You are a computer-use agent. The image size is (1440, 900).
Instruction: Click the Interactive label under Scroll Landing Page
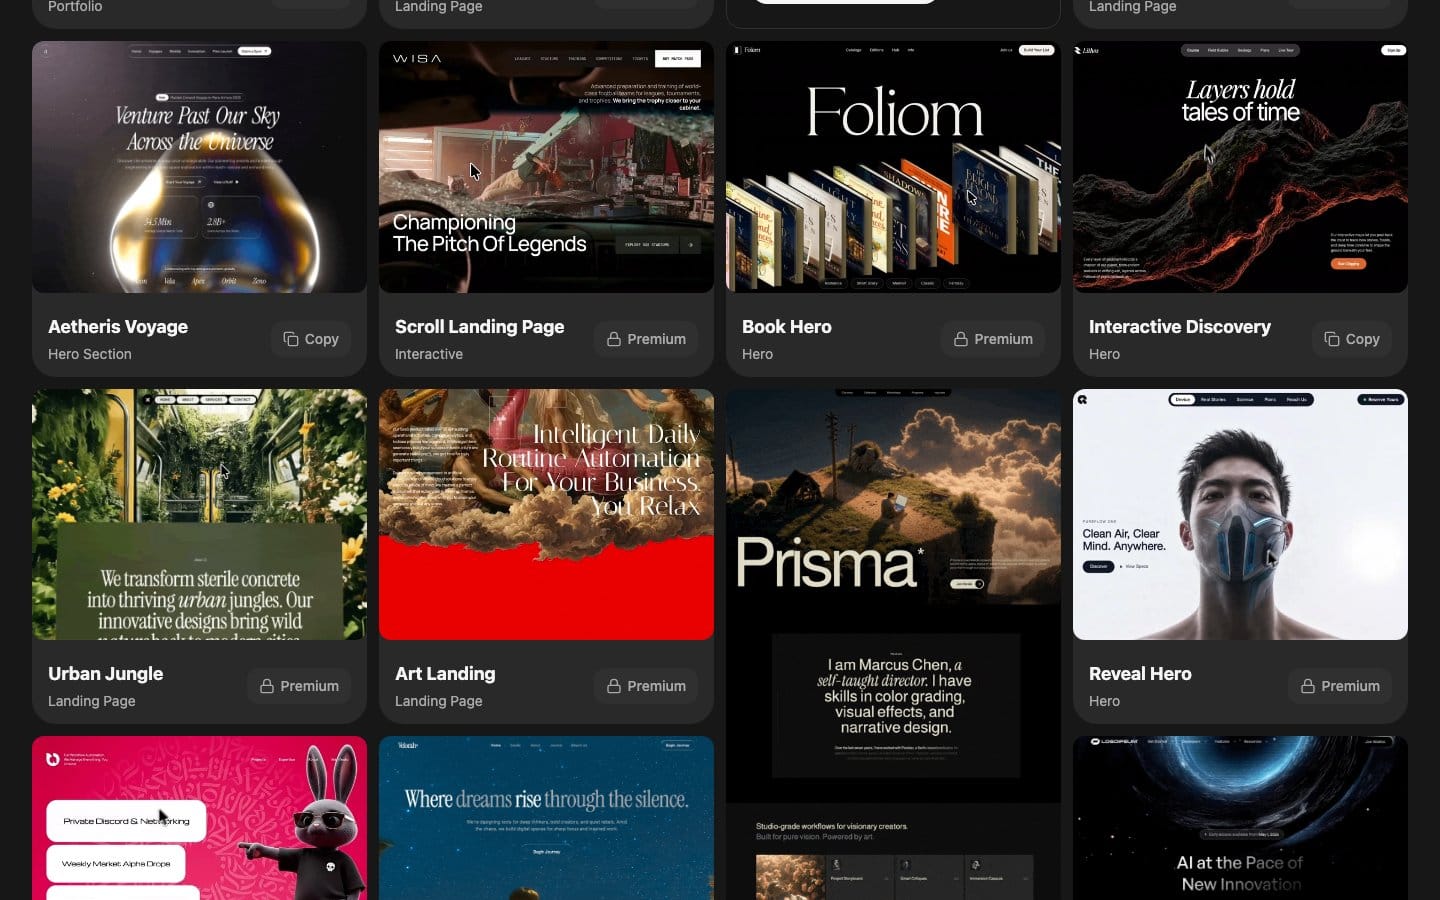pyautogui.click(x=429, y=354)
